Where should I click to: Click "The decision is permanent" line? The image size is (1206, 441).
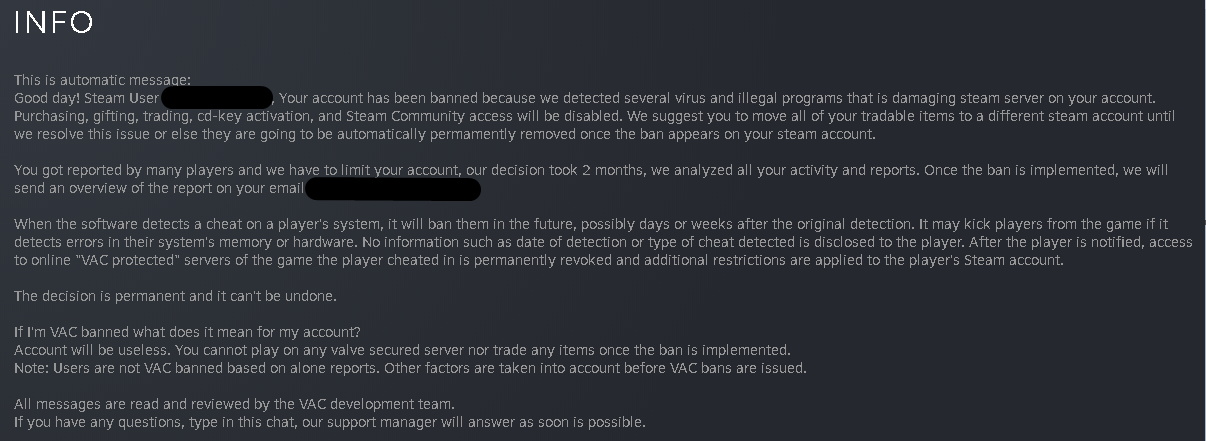174,296
